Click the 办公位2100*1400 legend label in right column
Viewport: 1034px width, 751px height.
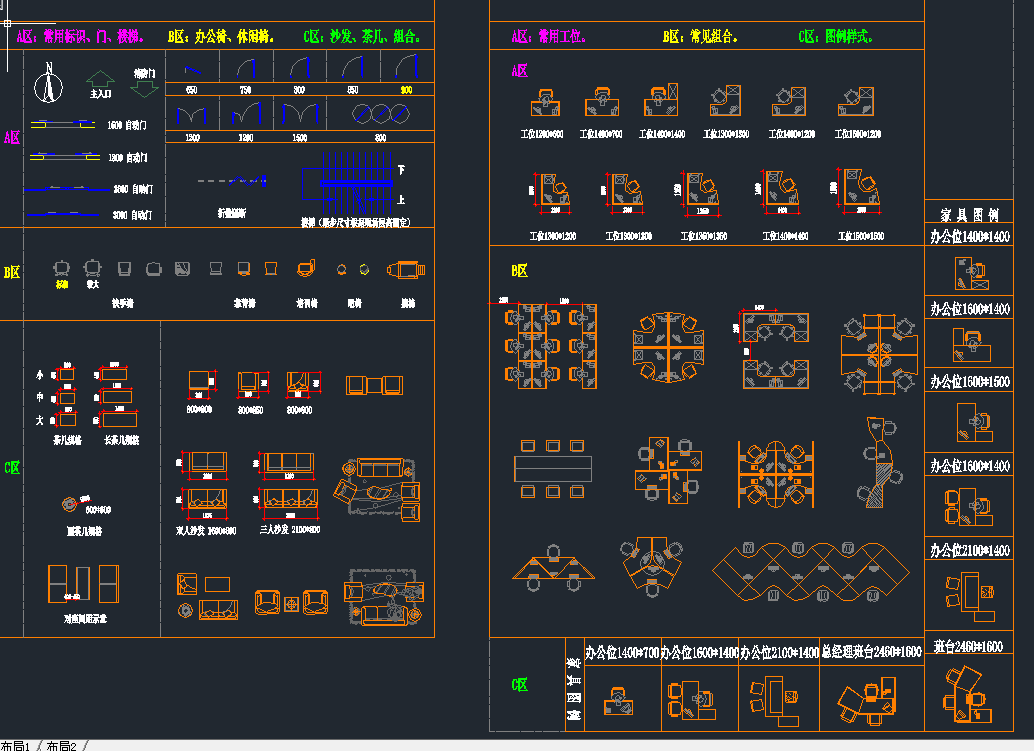[x=970, y=550]
